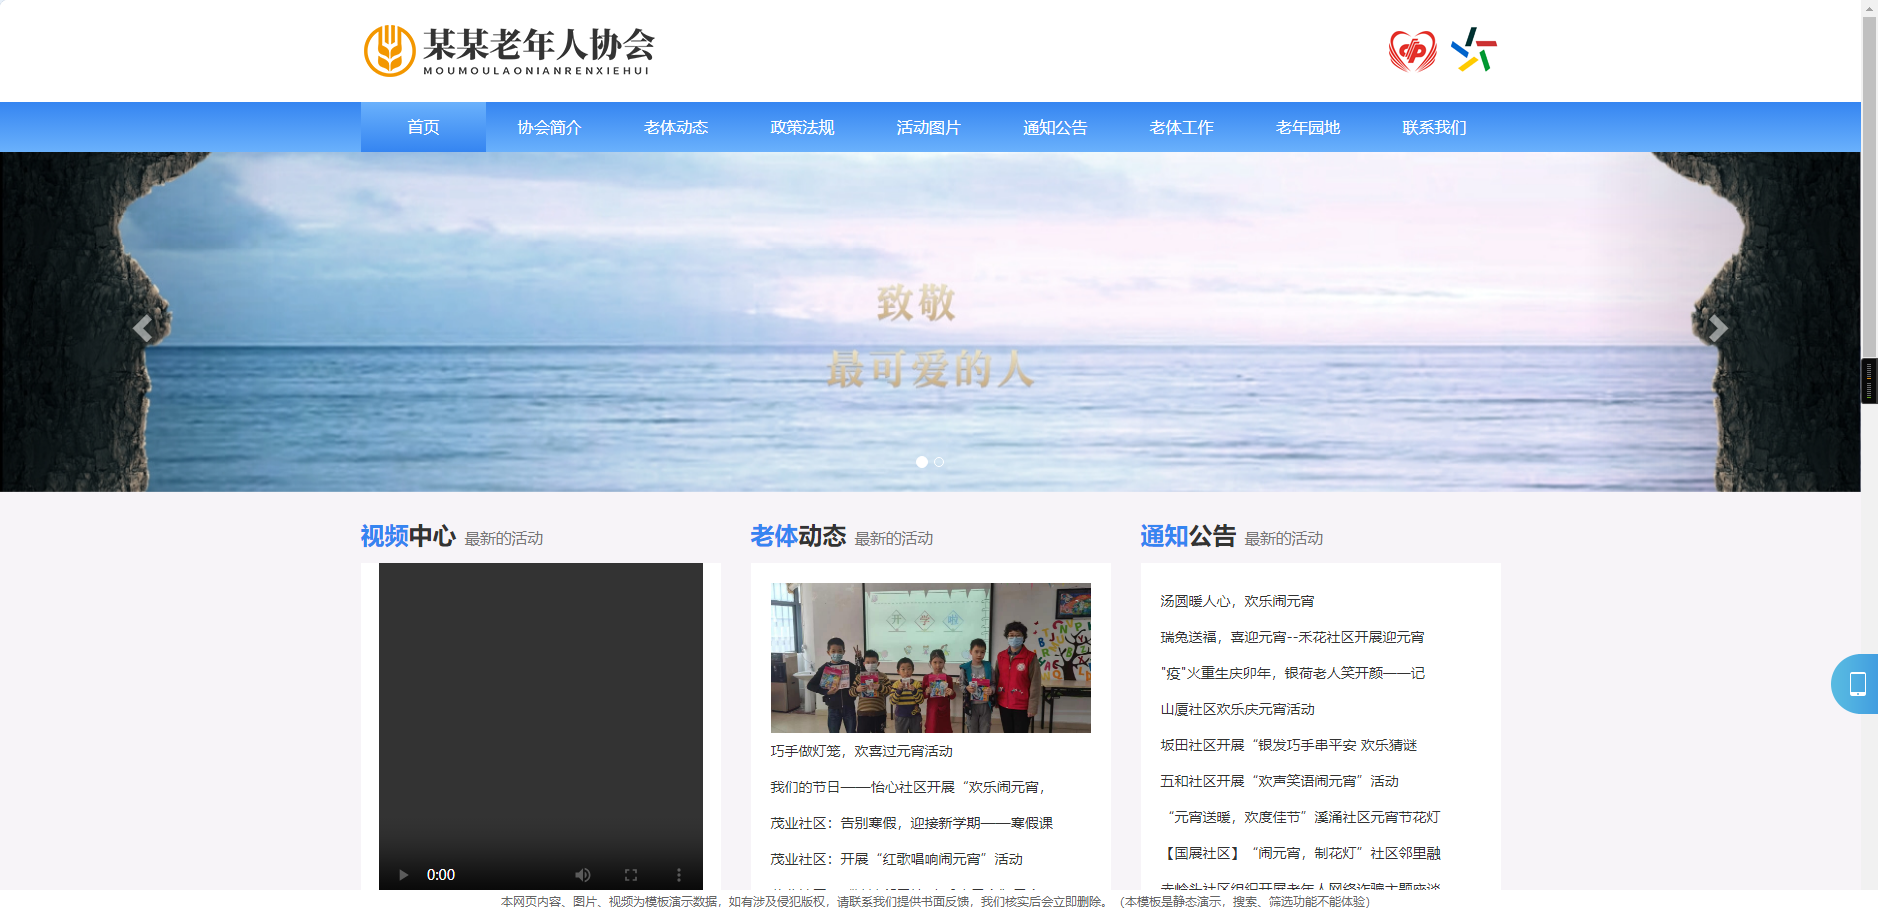Open the 协会简介 menu item
The height and width of the screenshot is (914, 1878).
pyautogui.click(x=549, y=127)
